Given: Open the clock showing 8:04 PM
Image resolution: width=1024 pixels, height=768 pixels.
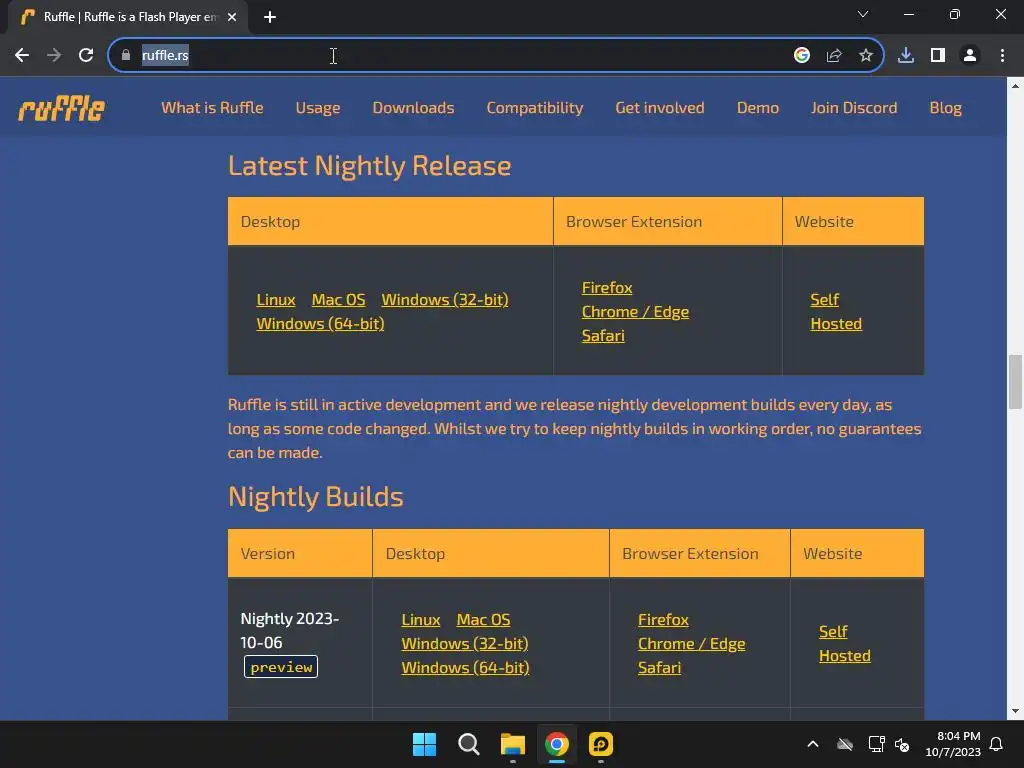Looking at the screenshot, I should (953, 744).
